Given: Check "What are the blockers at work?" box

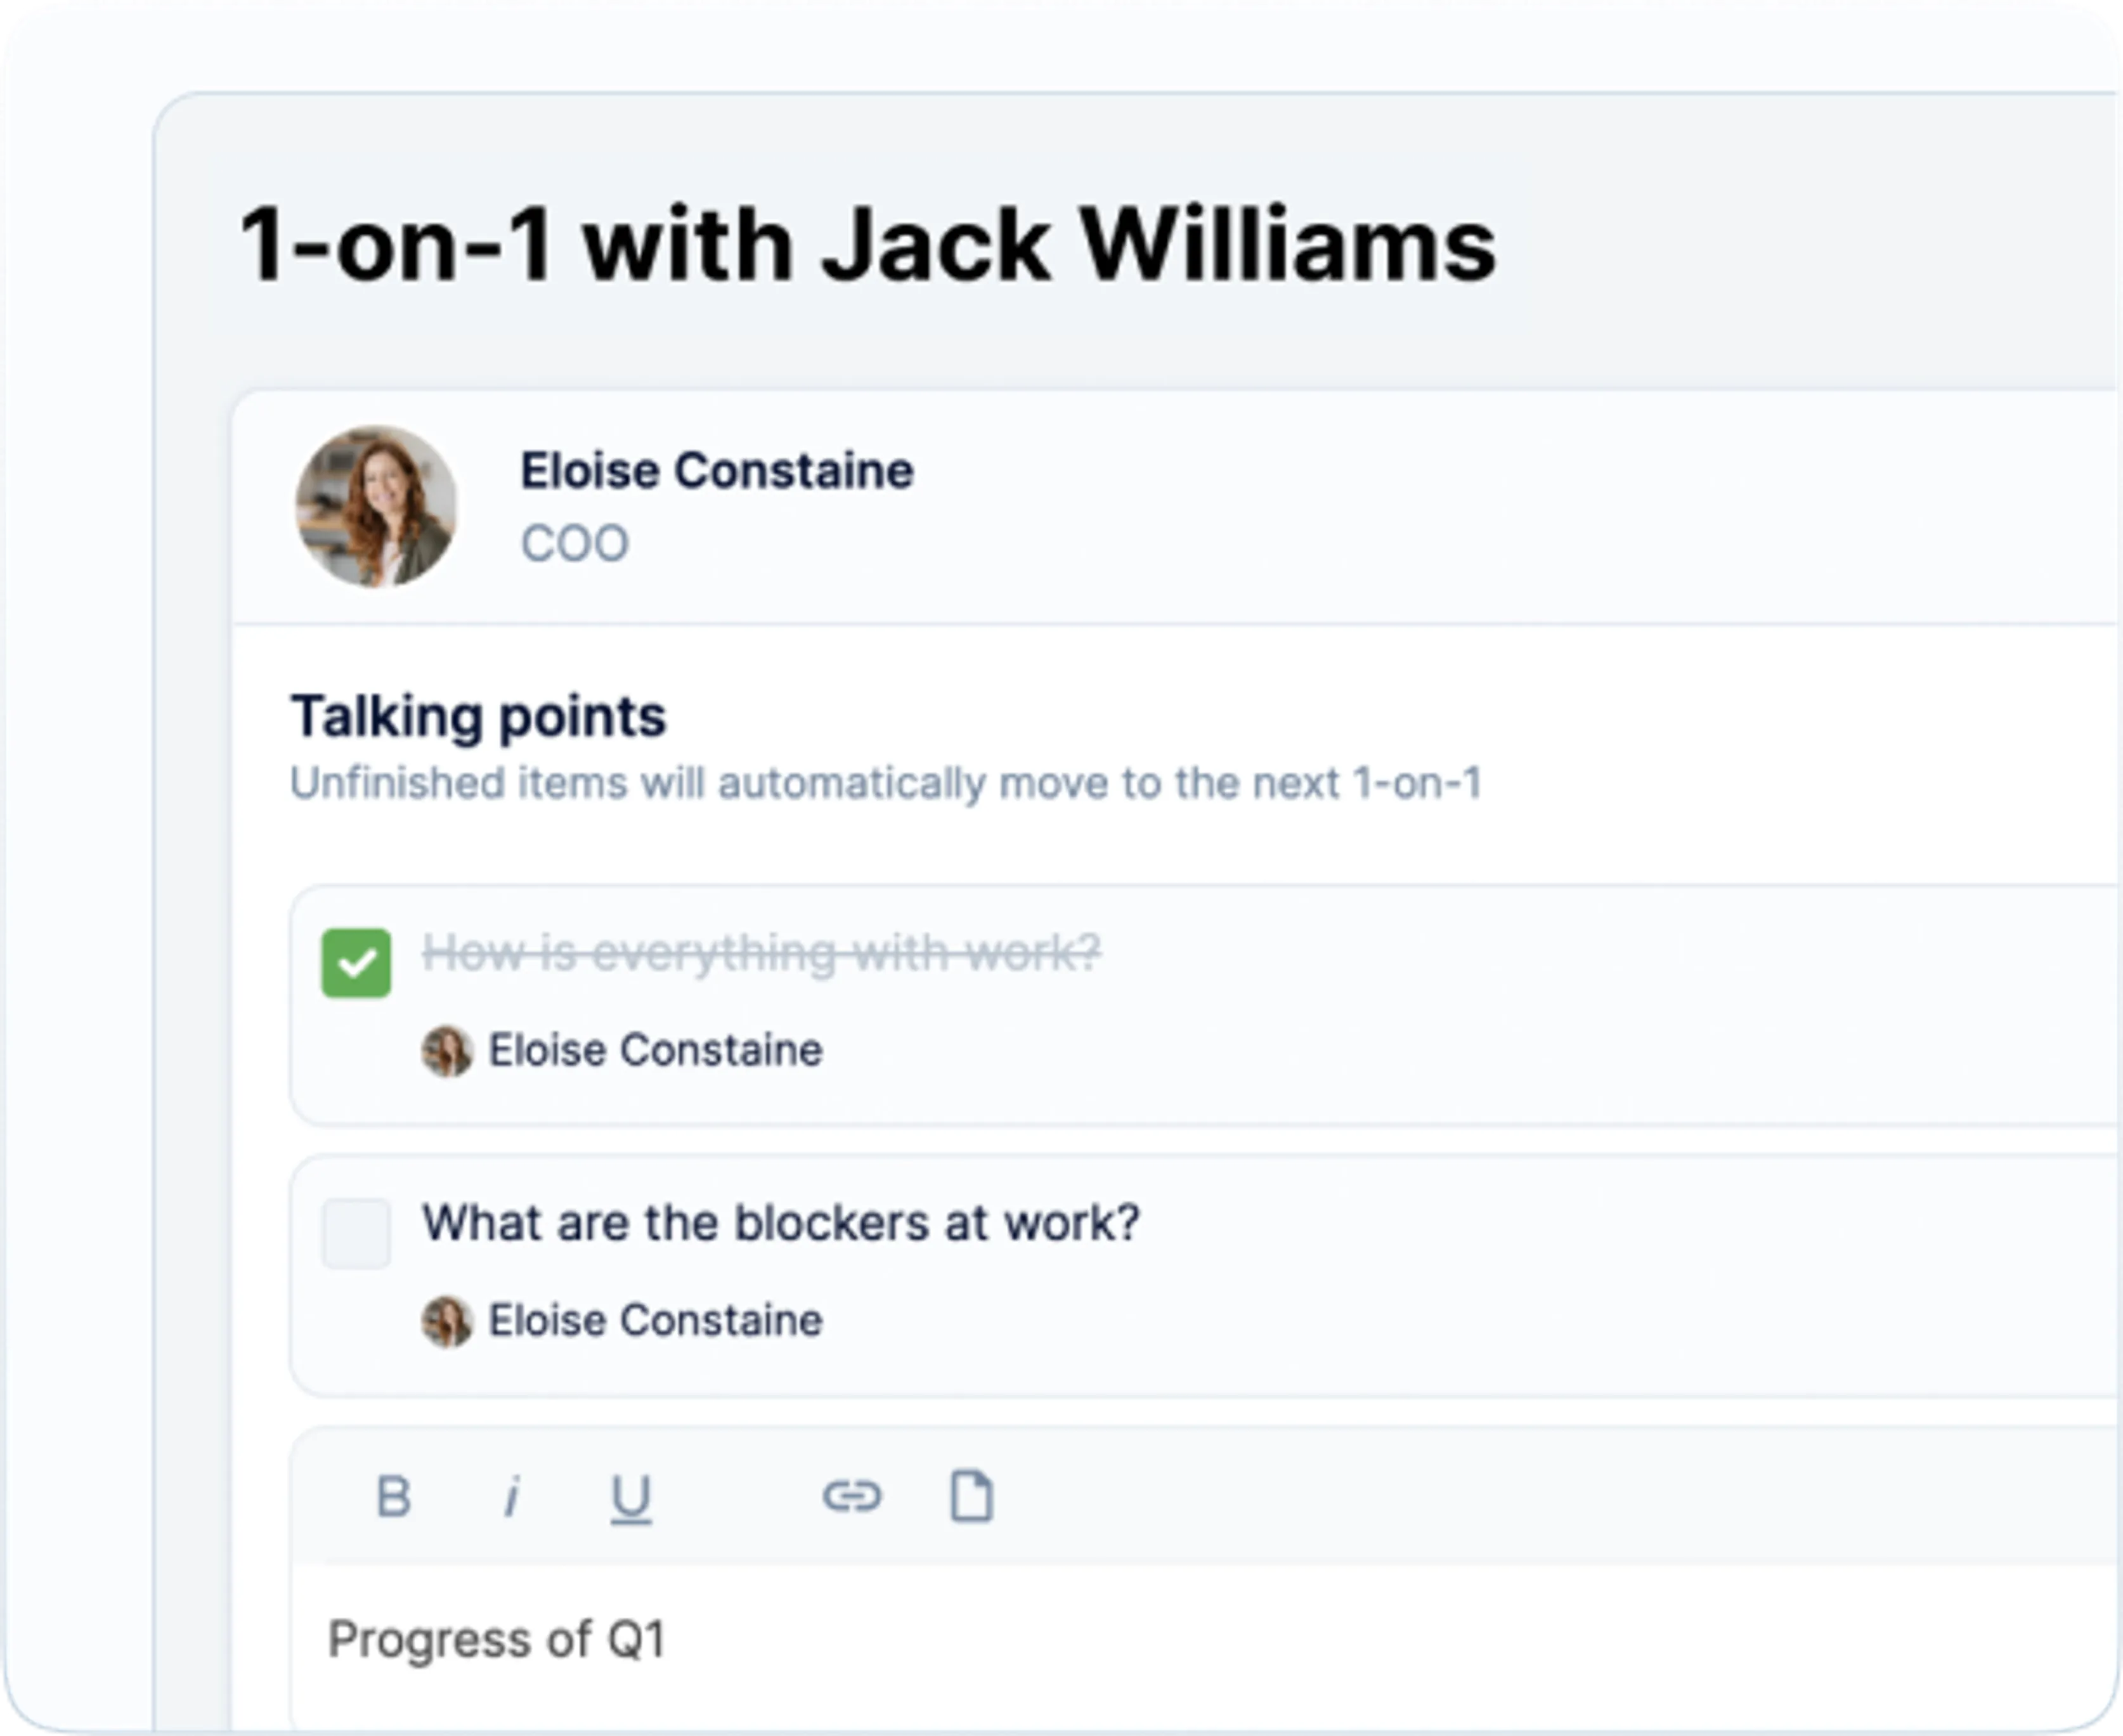Looking at the screenshot, I should pyautogui.click(x=356, y=1233).
